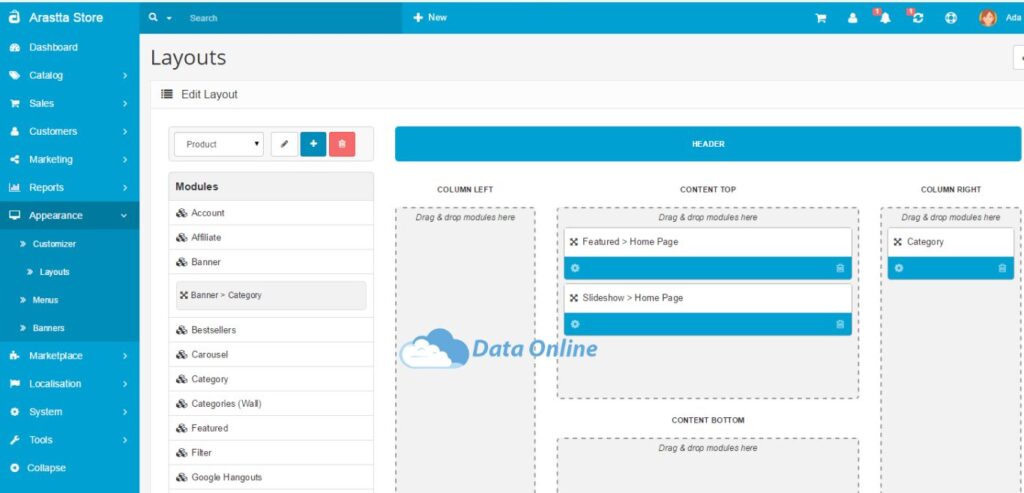This screenshot has height=493, width=1024.
Task: Select Menus under Appearance
Action: click(x=45, y=300)
